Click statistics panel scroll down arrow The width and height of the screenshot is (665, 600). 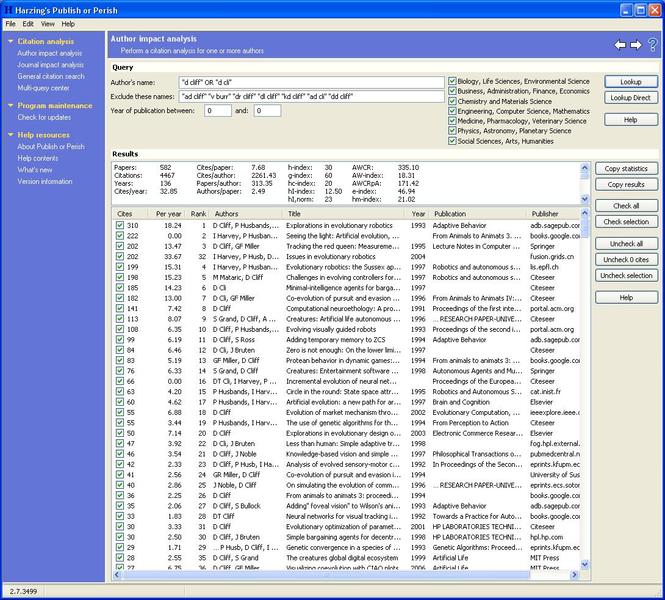585,199
